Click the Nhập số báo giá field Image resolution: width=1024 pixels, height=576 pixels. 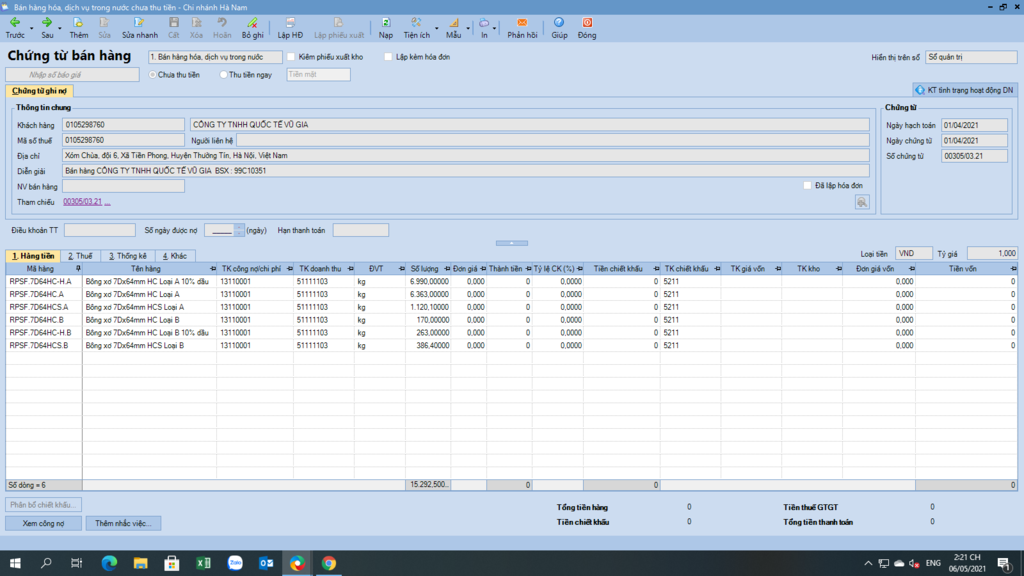tap(72, 74)
